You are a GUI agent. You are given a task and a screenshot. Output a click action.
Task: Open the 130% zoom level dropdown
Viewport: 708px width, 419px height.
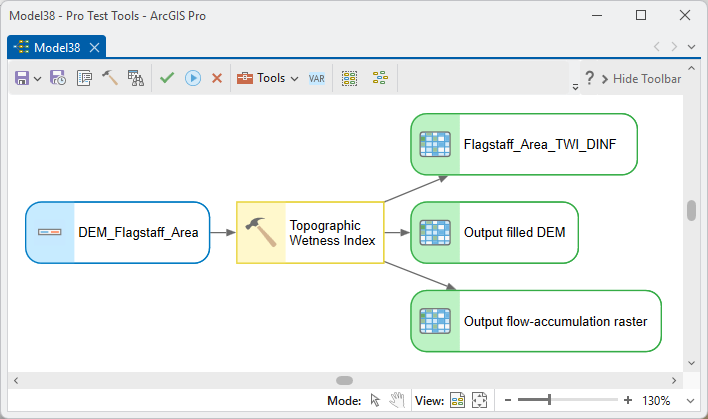pyautogui.click(x=690, y=400)
